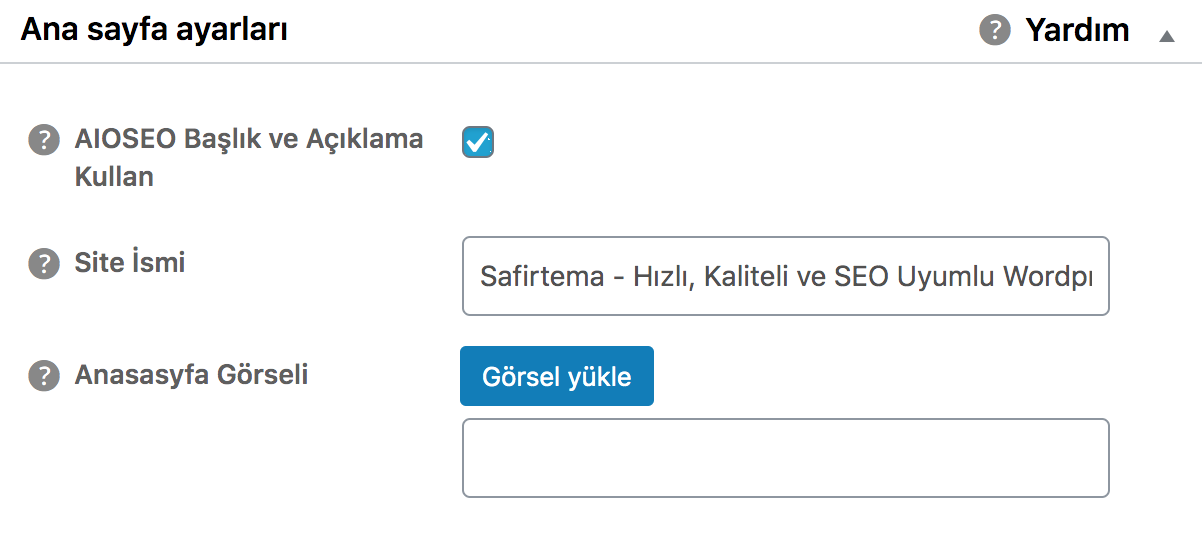Focus the Site İsmi text field
The width and height of the screenshot is (1202, 538).
click(x=786, y=276)
